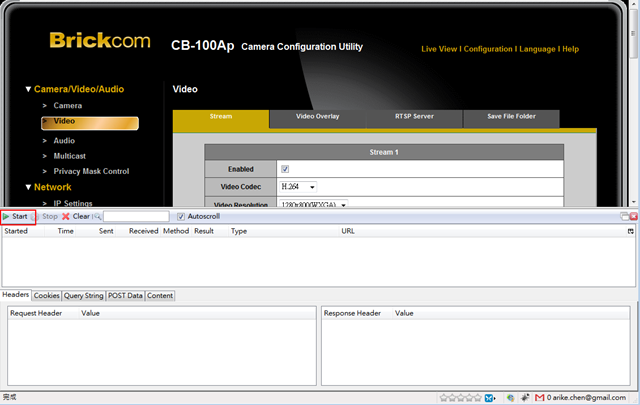Sort by the Received column header
The height and width of the screenshot is (405, 640).
(x=139, y=231)
